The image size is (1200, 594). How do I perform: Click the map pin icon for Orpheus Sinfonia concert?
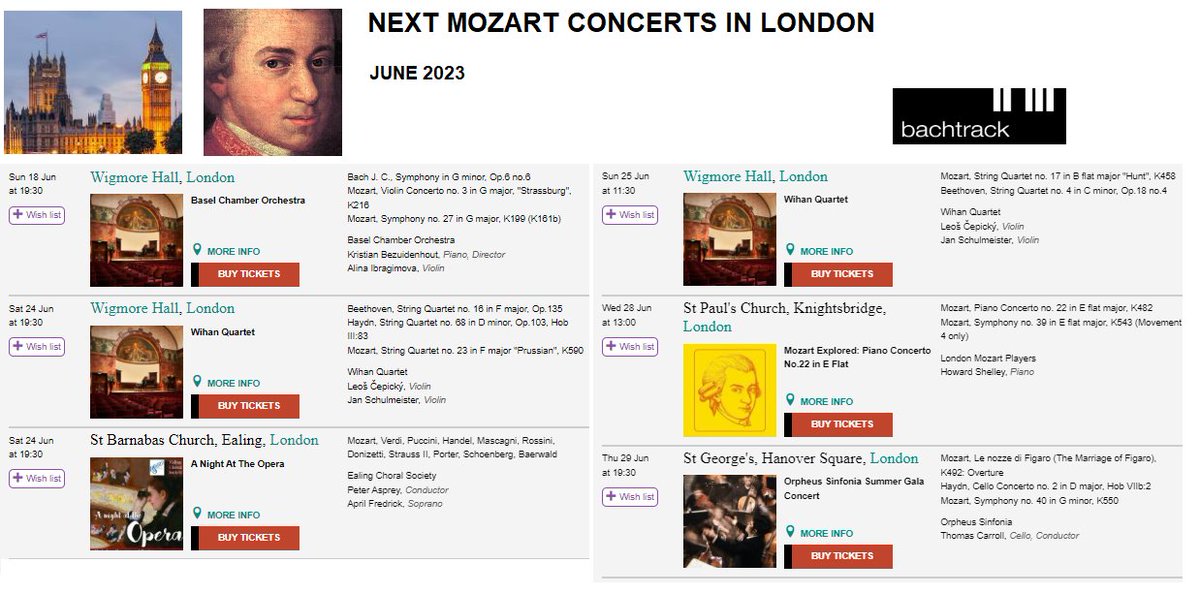coord(791,532)
